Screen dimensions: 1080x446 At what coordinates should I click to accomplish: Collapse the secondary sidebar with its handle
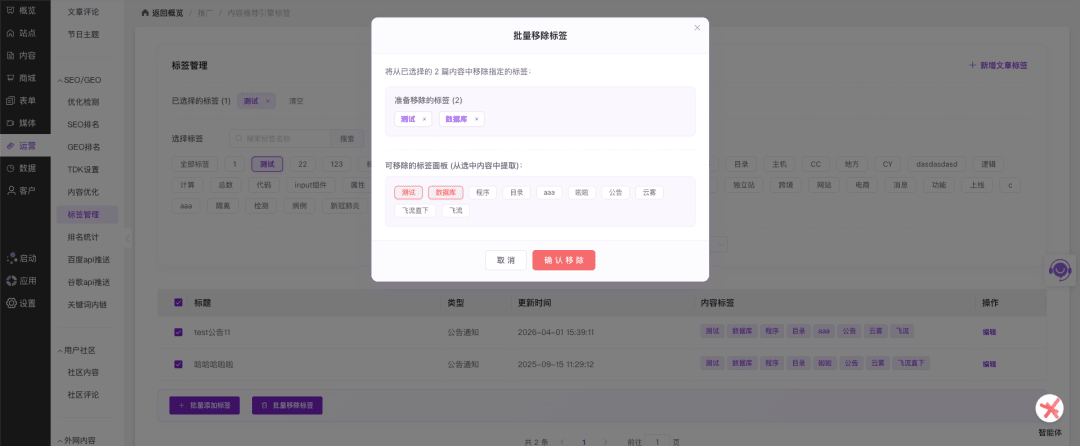(x=127, y=238)
